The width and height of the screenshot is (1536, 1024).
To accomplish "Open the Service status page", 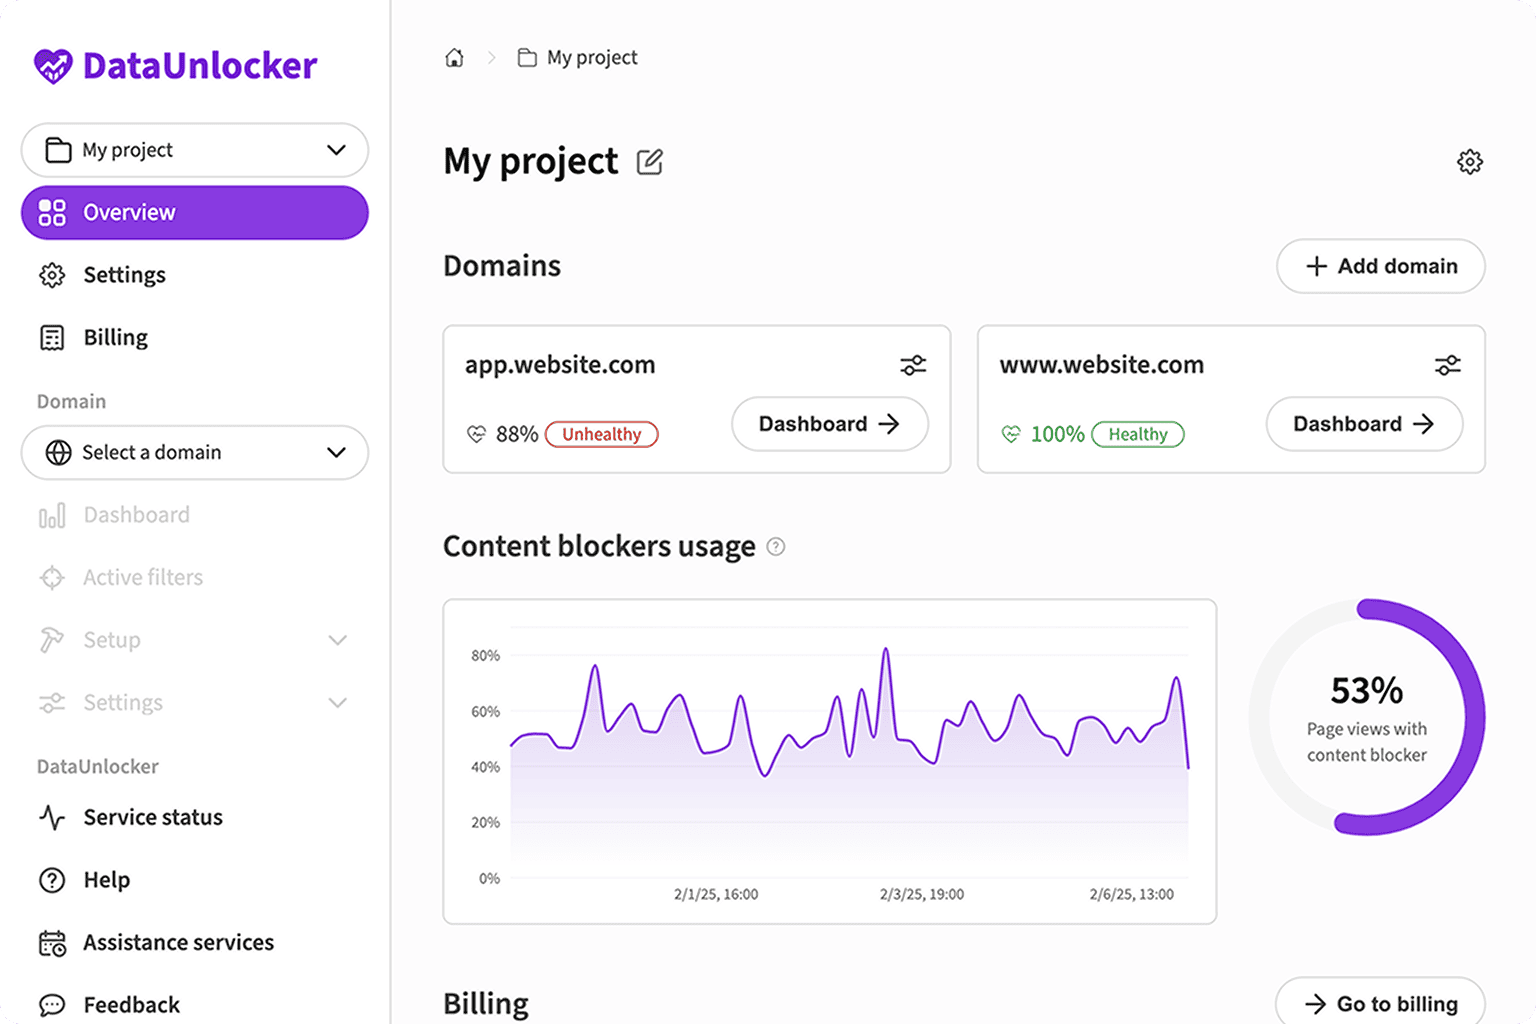I will [x=152, y=817].
